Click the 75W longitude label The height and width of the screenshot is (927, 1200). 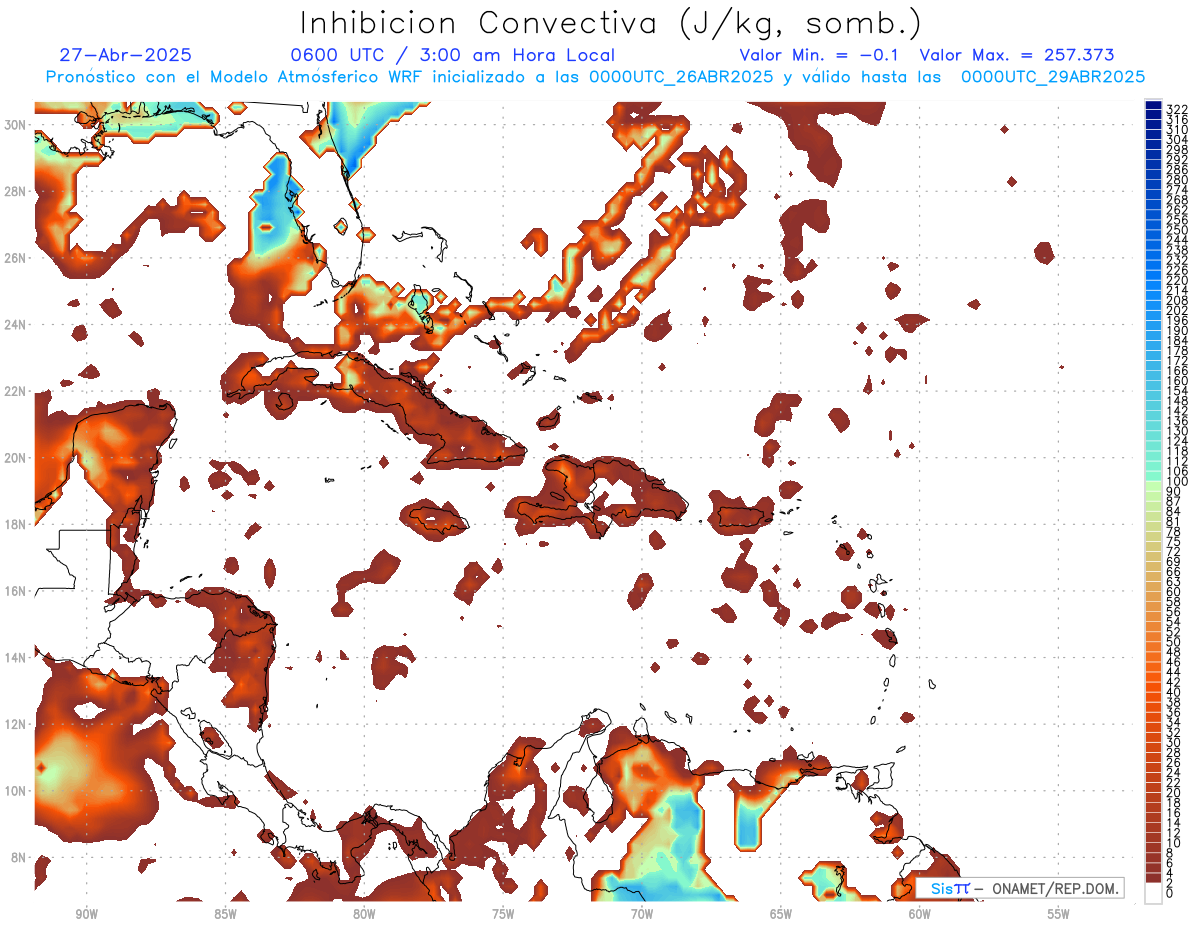(503, 914)
